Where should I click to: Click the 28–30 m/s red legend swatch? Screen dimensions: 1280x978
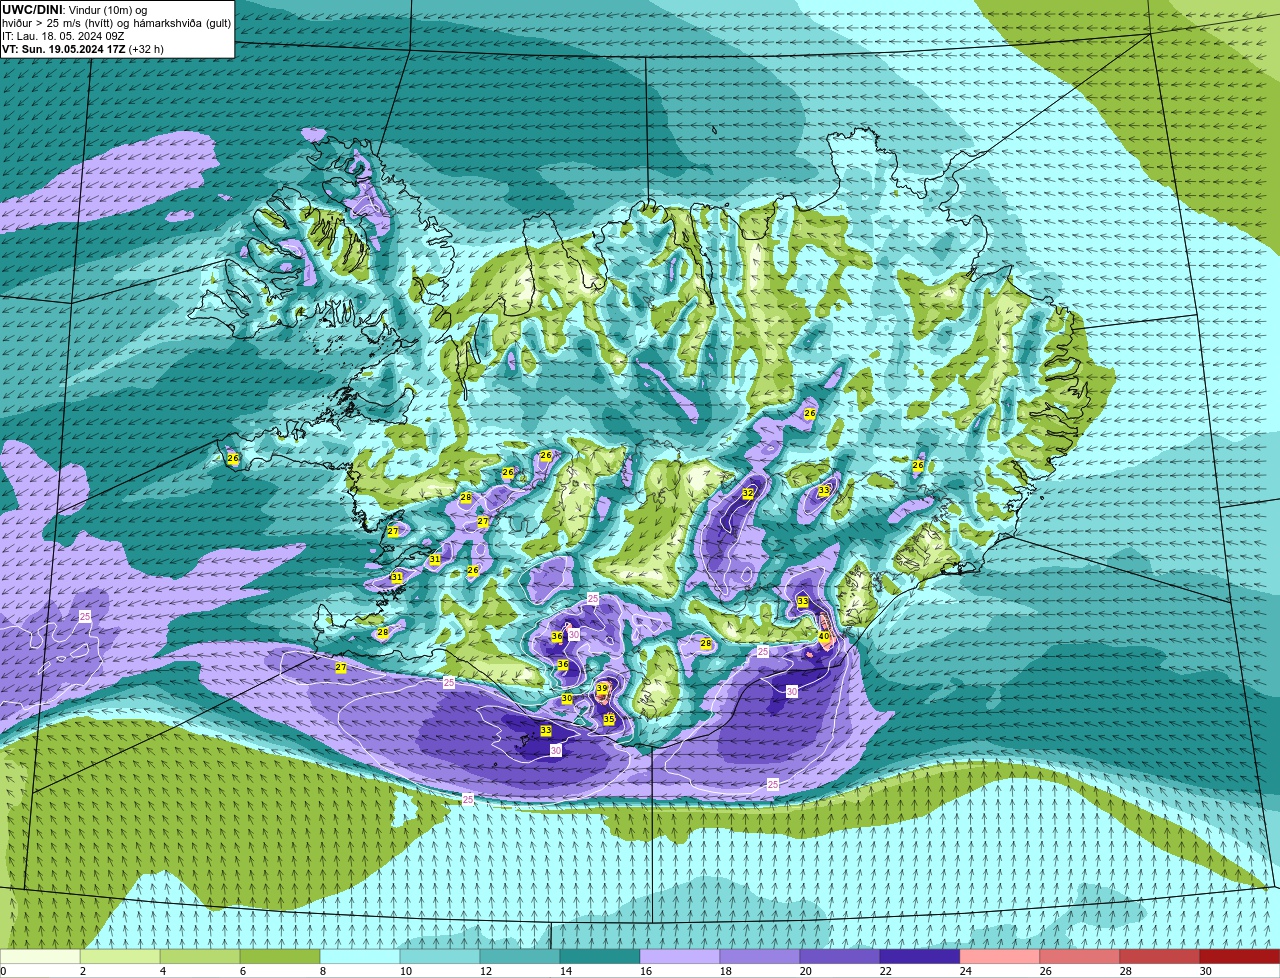click(1161, 957)
